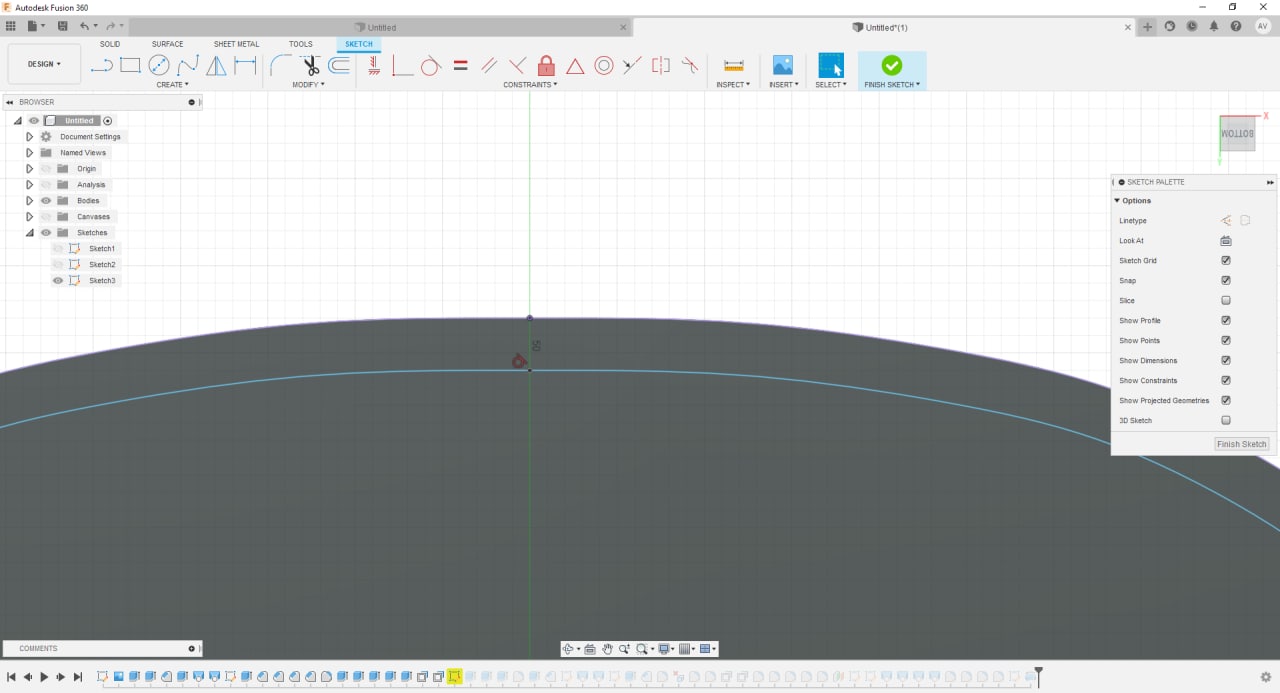Viewport: 1280px width, 693px height.
Task: Select the Line sketch tool
Action: [x=101, y=66]
